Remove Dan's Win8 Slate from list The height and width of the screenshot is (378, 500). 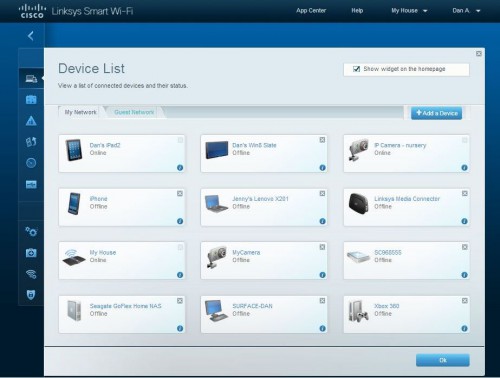pos(322,140)
